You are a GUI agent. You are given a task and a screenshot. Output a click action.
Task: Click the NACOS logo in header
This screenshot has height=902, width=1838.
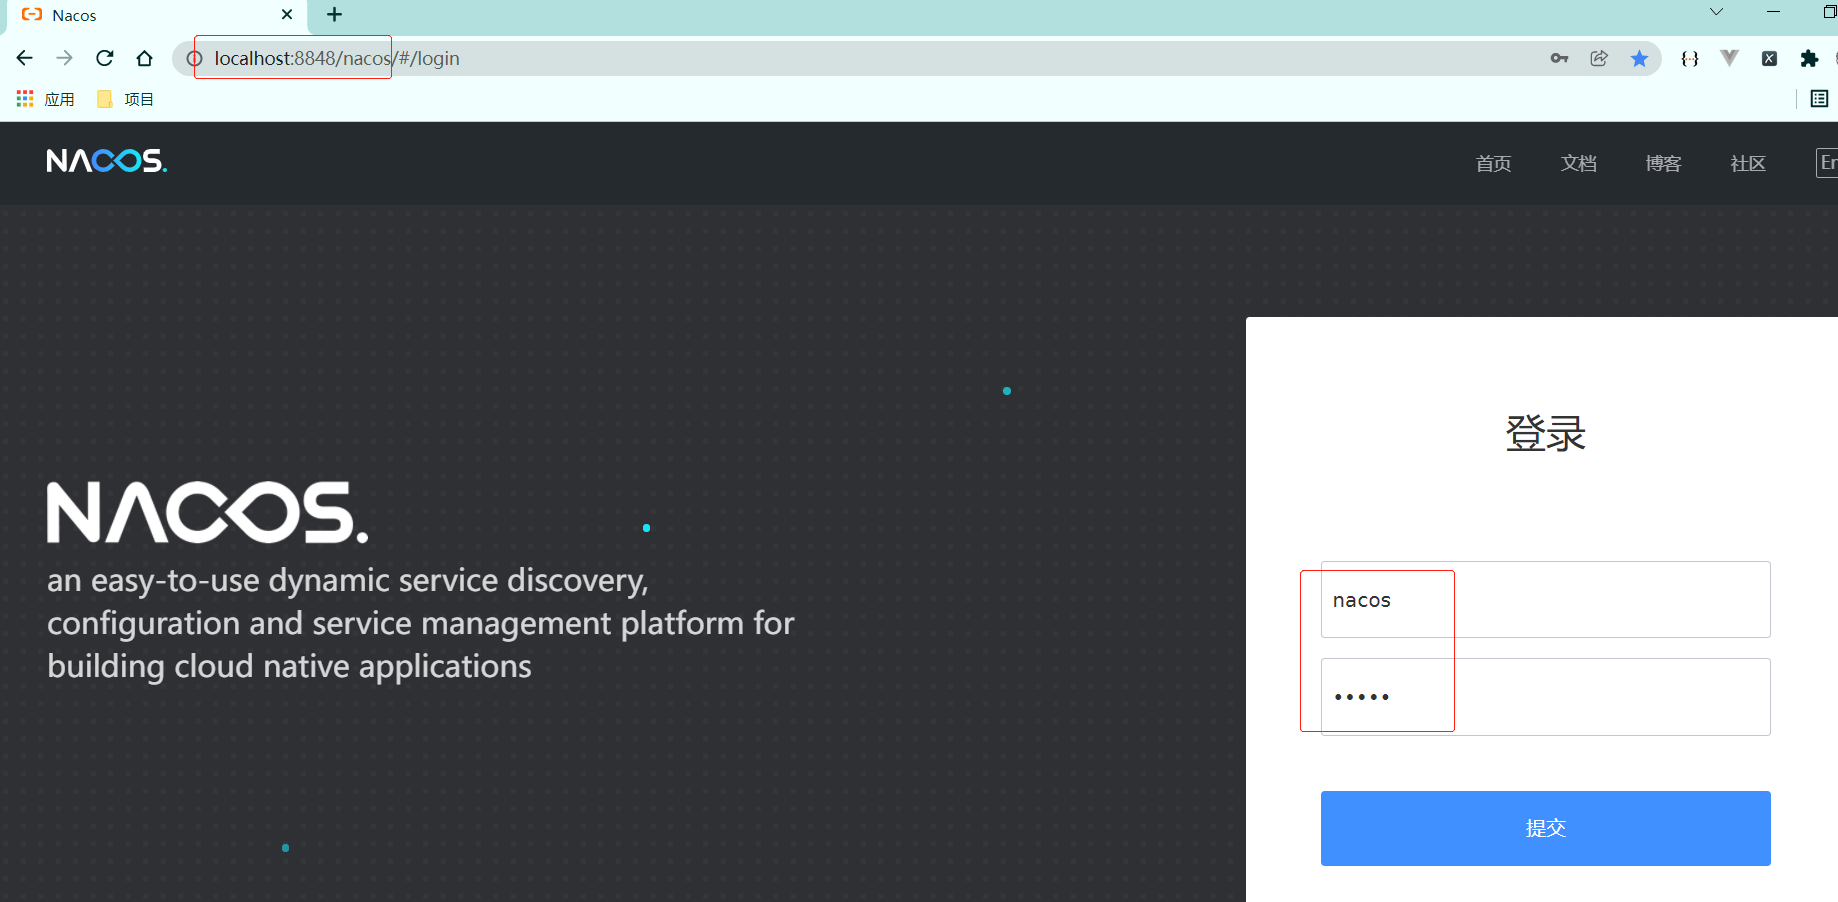[107, 161]
